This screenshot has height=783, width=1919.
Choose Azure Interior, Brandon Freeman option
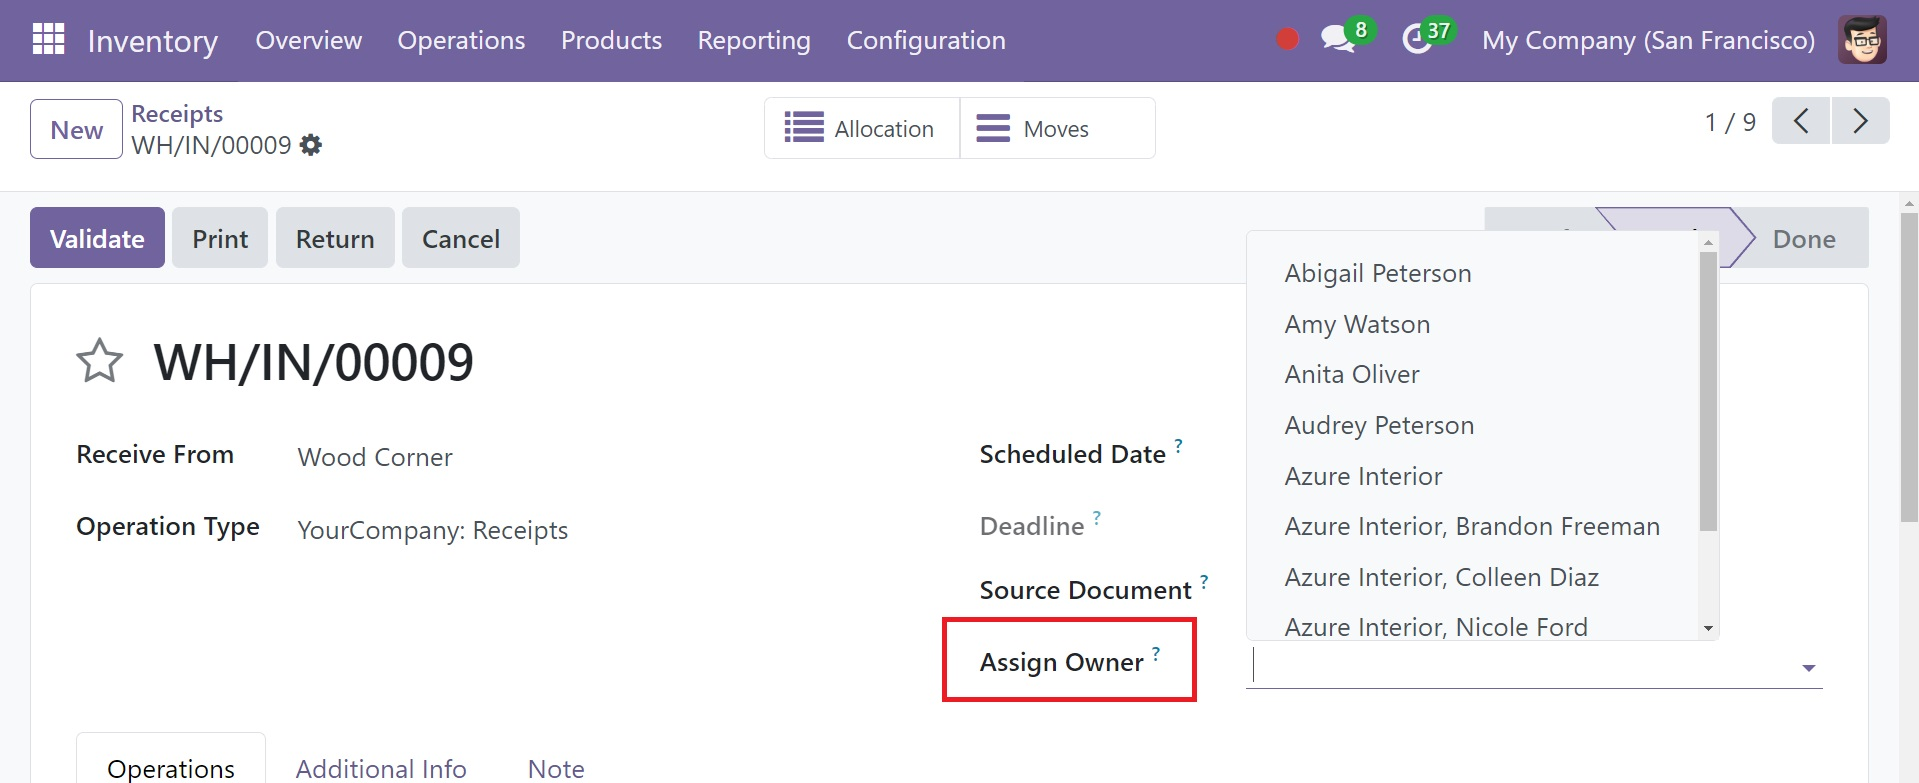1472,526
